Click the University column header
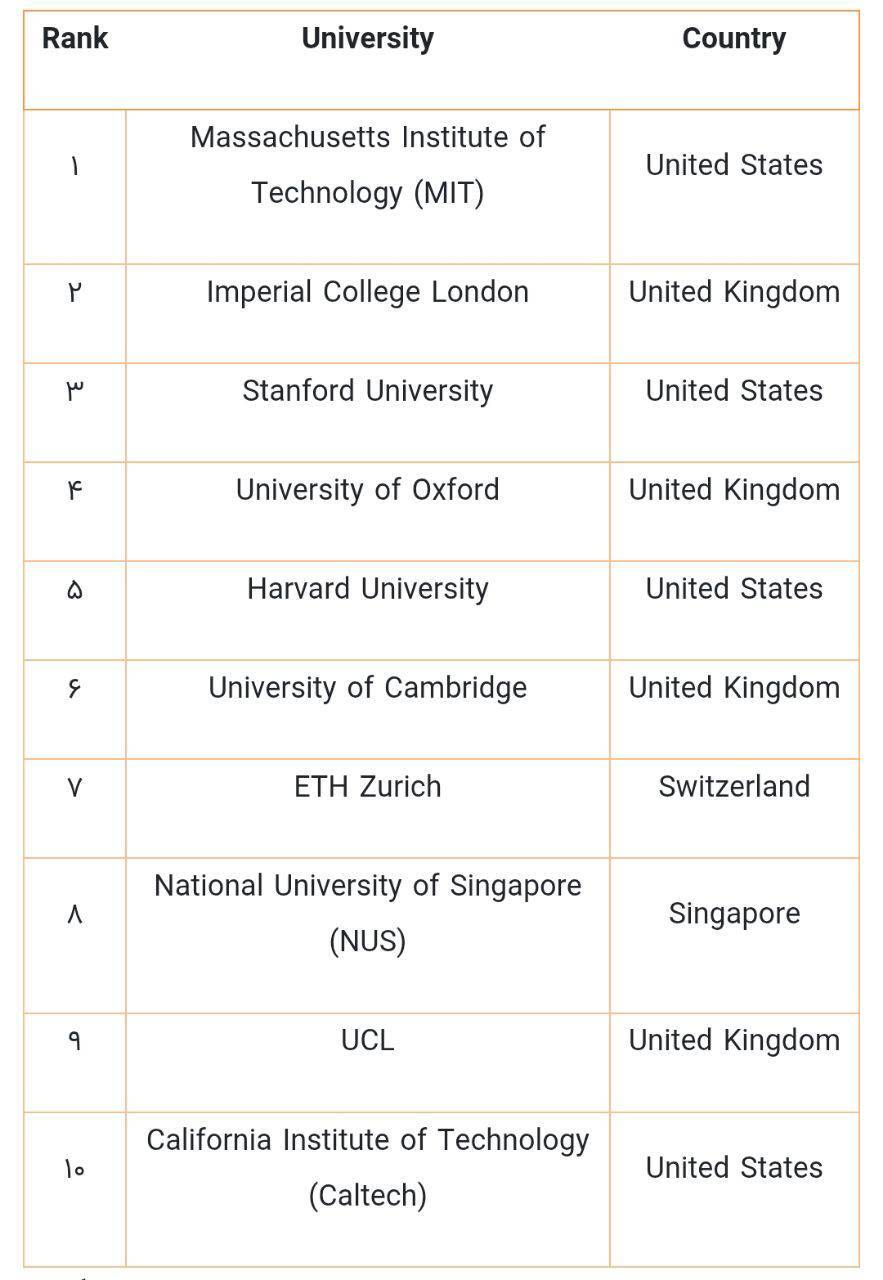Viewport: 883px width, 1280px height. [367, 39]
